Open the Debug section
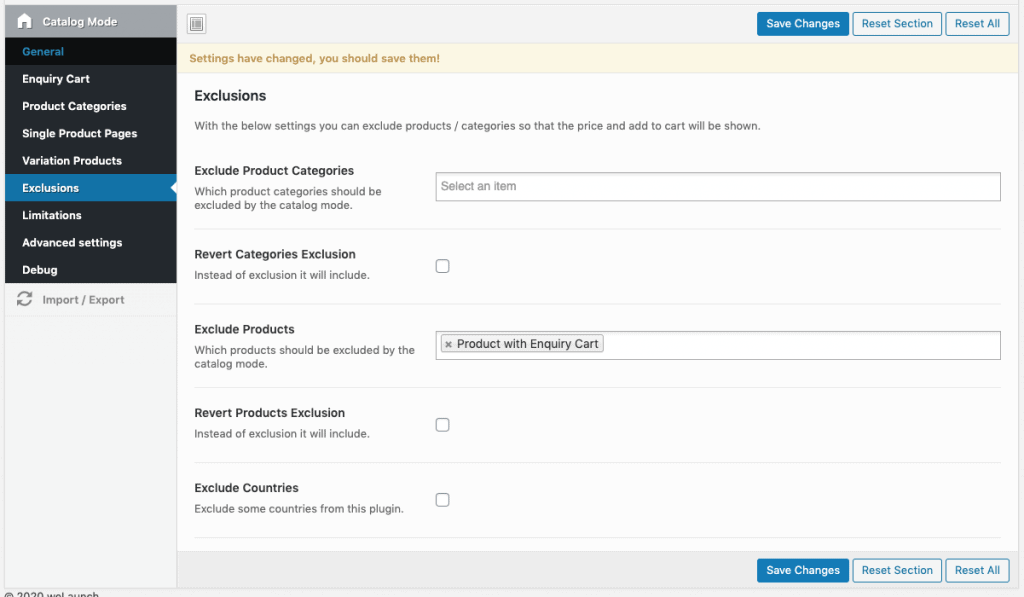The width and height of the screenshot is (1024, 597). (91, 270)
